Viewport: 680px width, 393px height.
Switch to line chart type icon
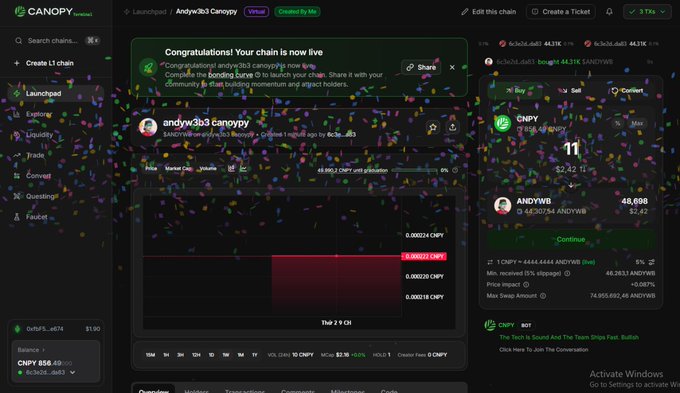[x=243, y=168]
